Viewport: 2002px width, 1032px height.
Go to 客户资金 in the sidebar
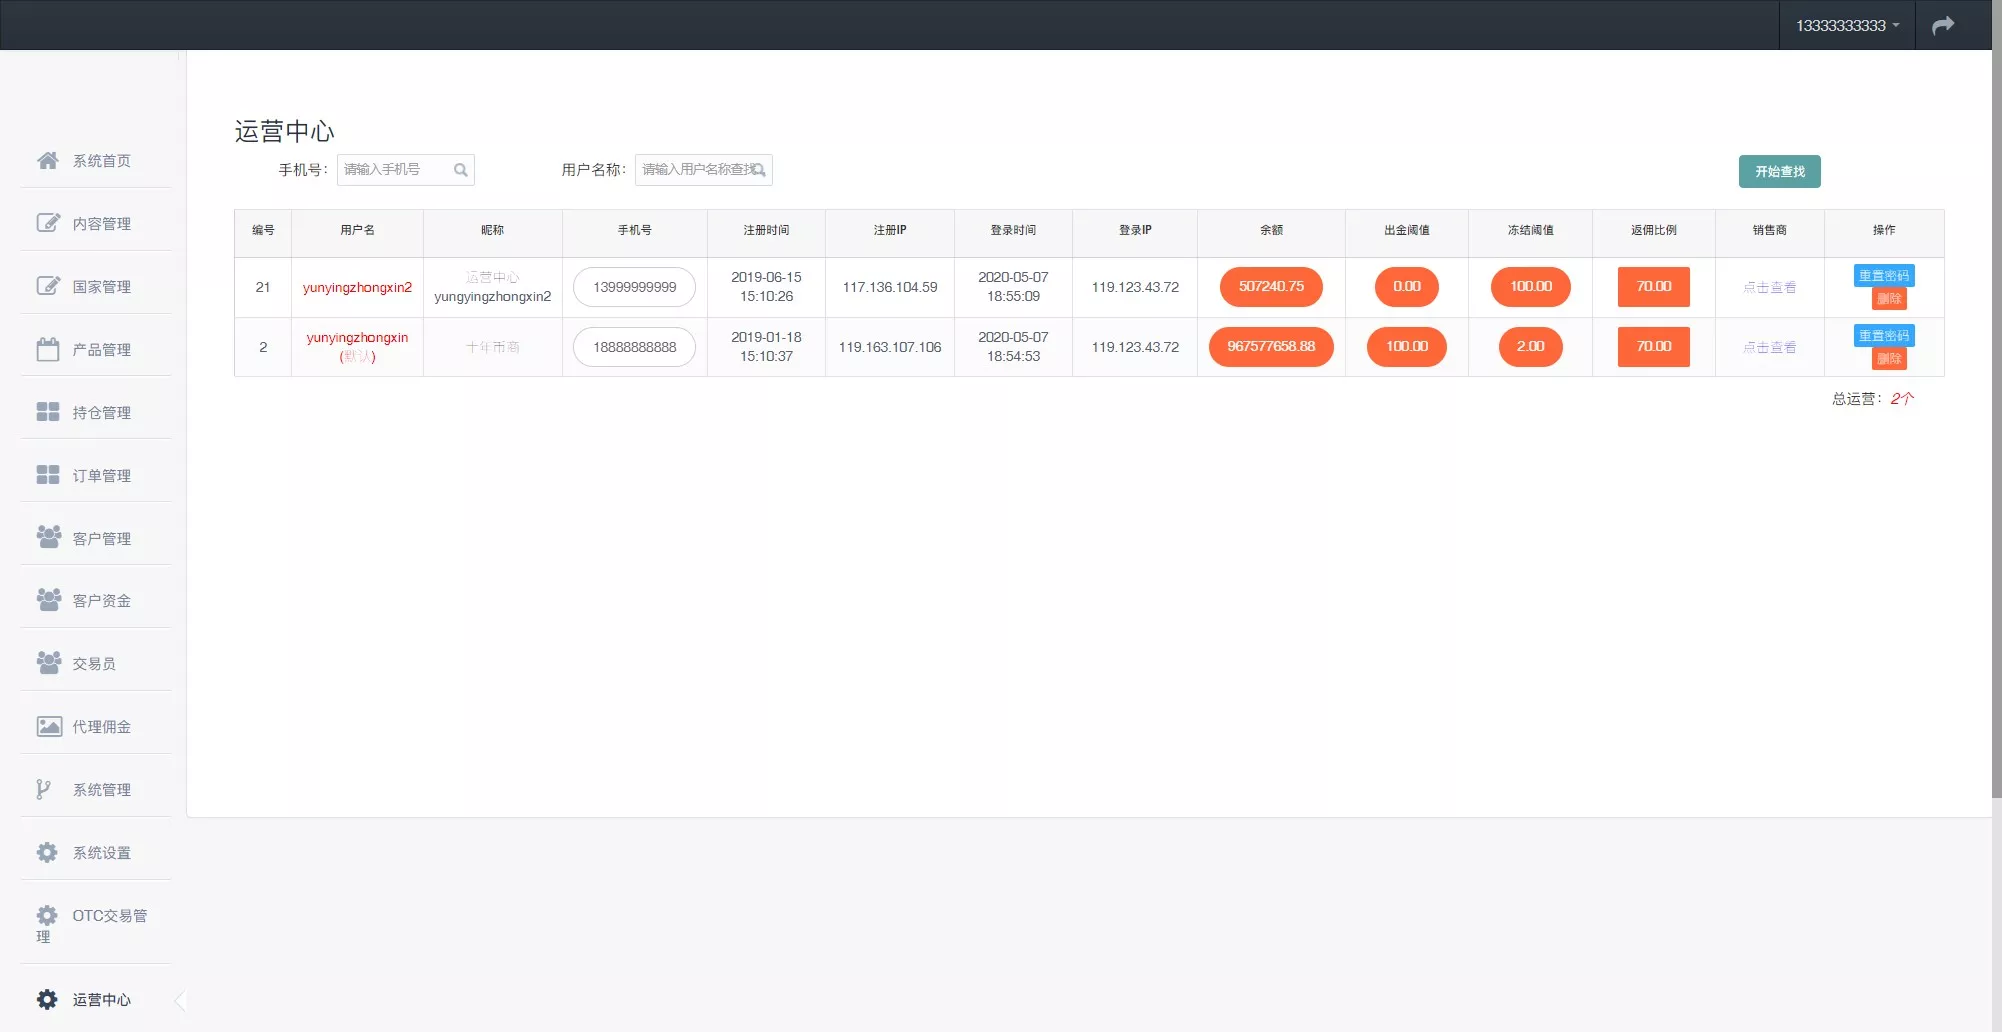101,601
